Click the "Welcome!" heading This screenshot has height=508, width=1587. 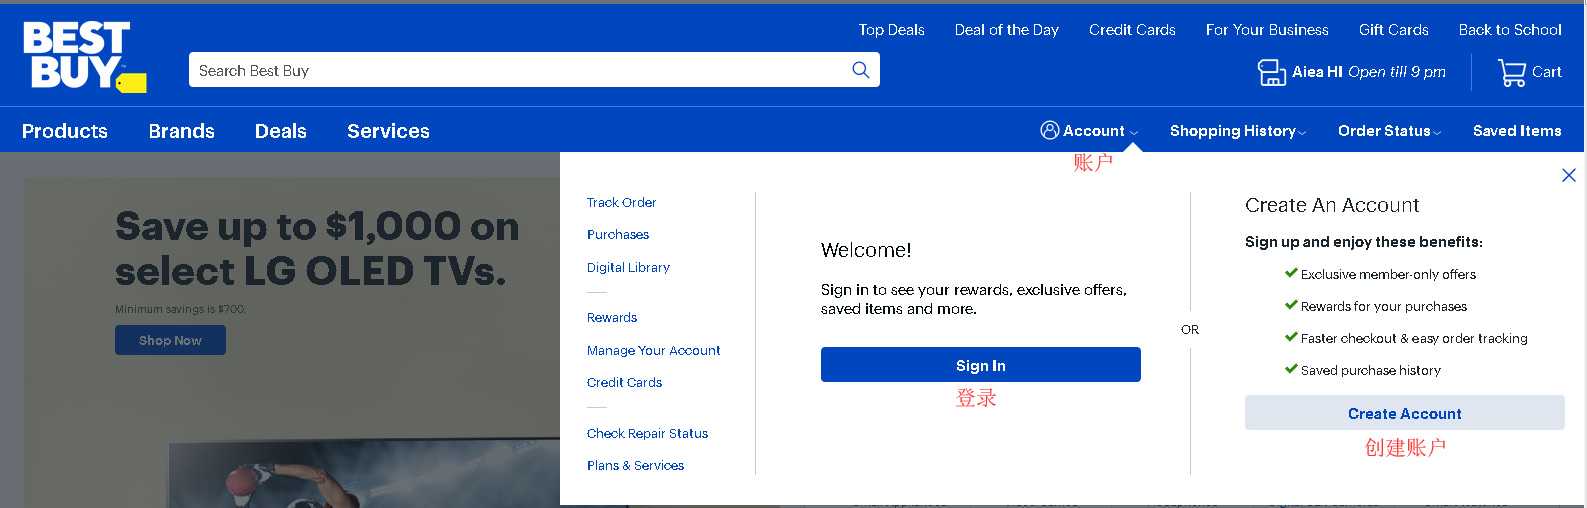(x=866, y=250)
